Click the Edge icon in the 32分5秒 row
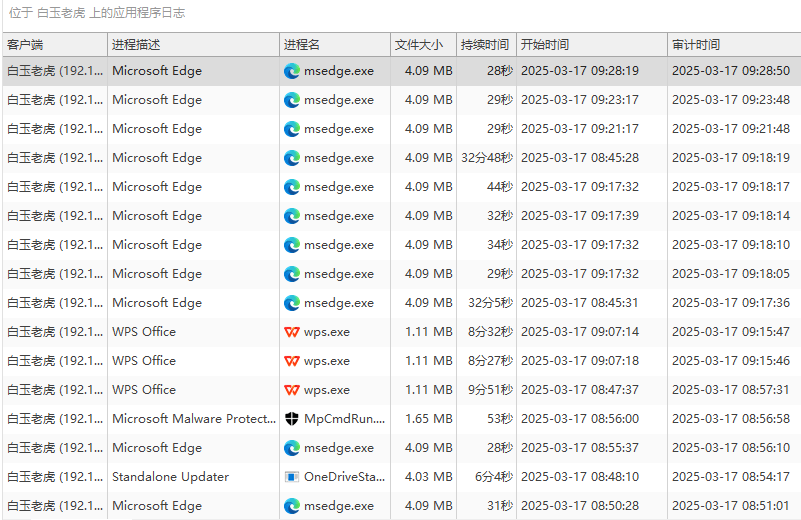The width and height of the screenshot is (801, 520). (292, 303)
